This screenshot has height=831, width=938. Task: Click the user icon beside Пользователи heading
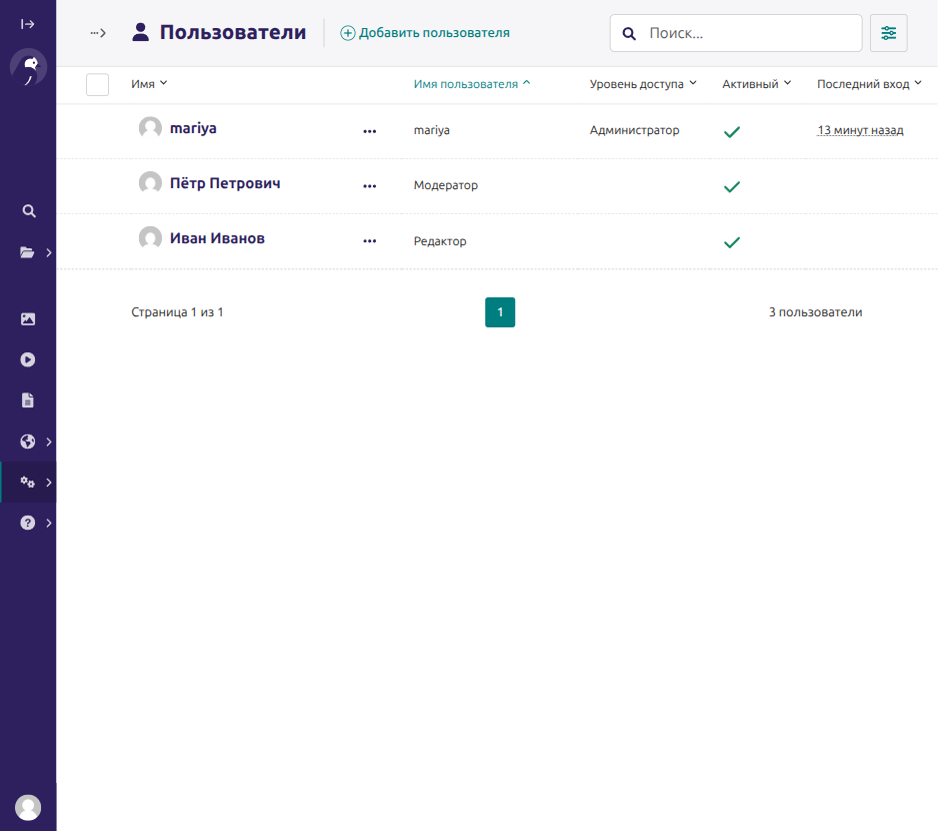141,32
